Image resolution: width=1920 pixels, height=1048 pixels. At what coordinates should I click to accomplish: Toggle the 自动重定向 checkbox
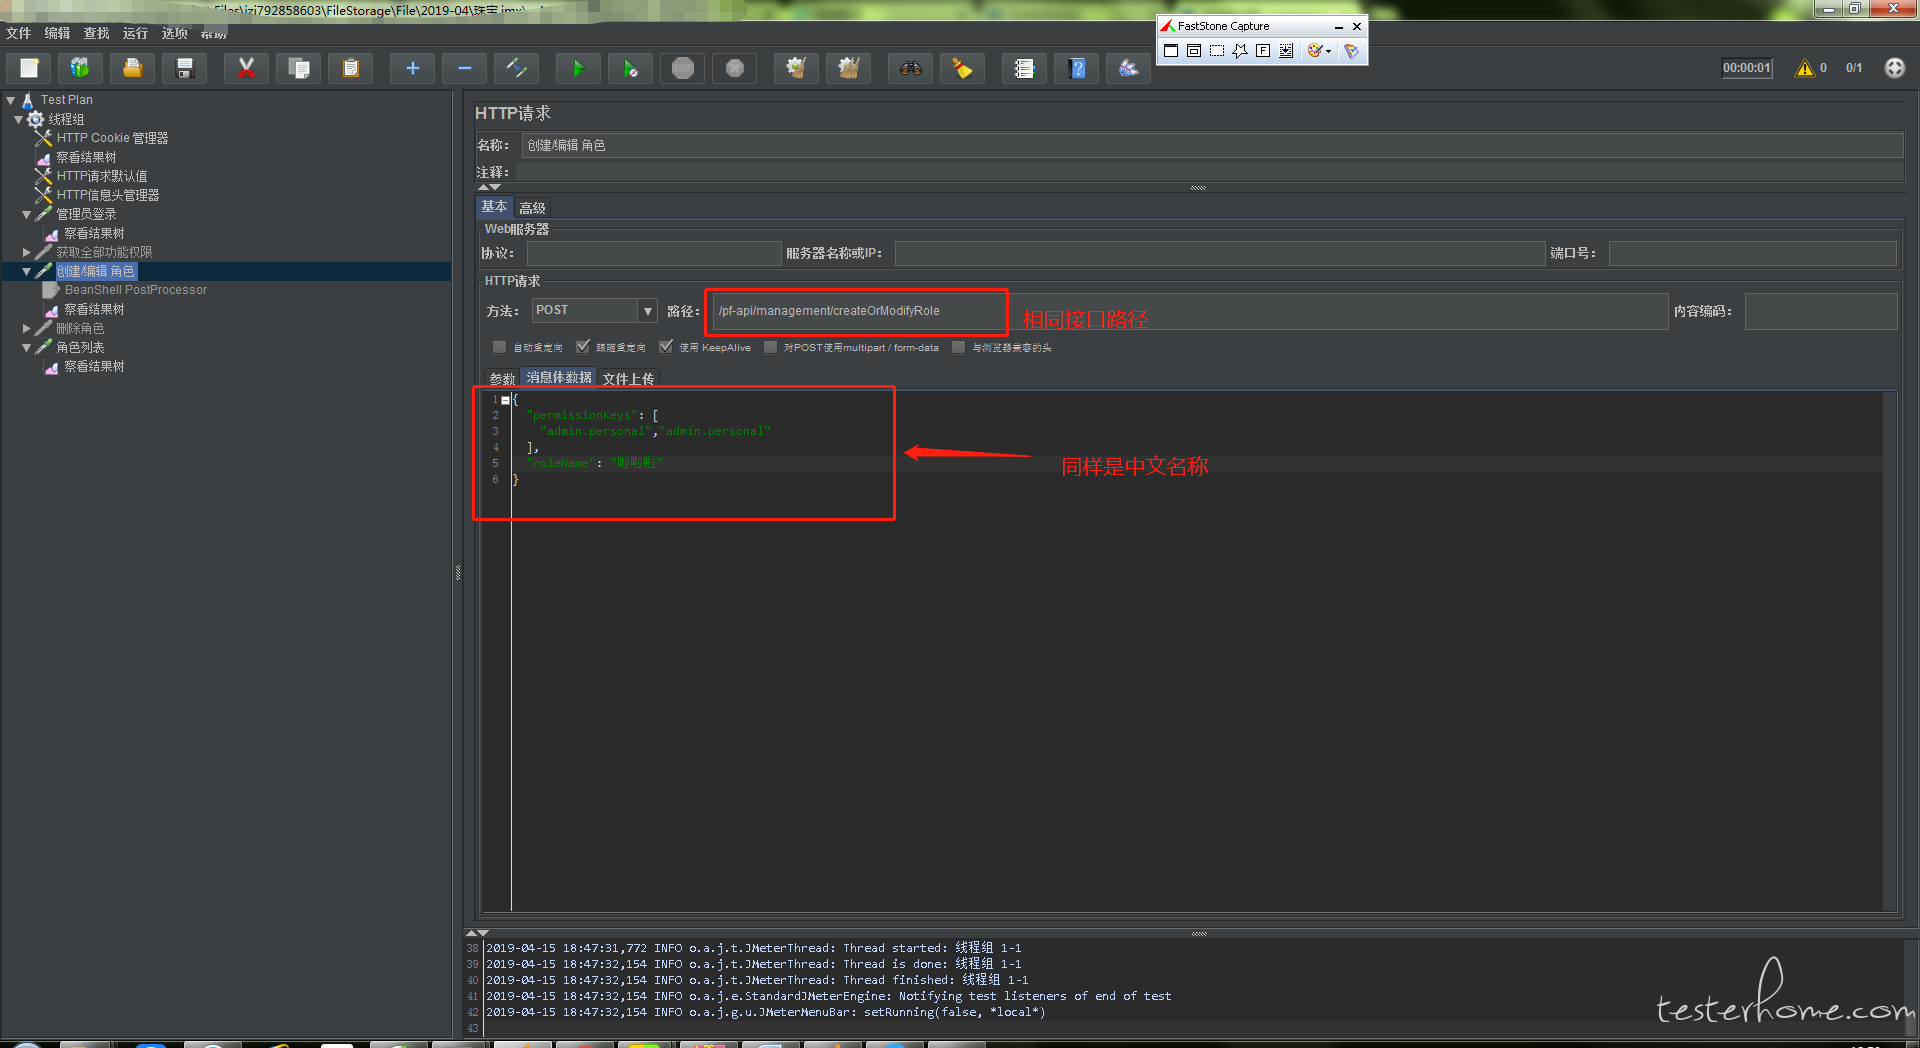tap(499, 347)
